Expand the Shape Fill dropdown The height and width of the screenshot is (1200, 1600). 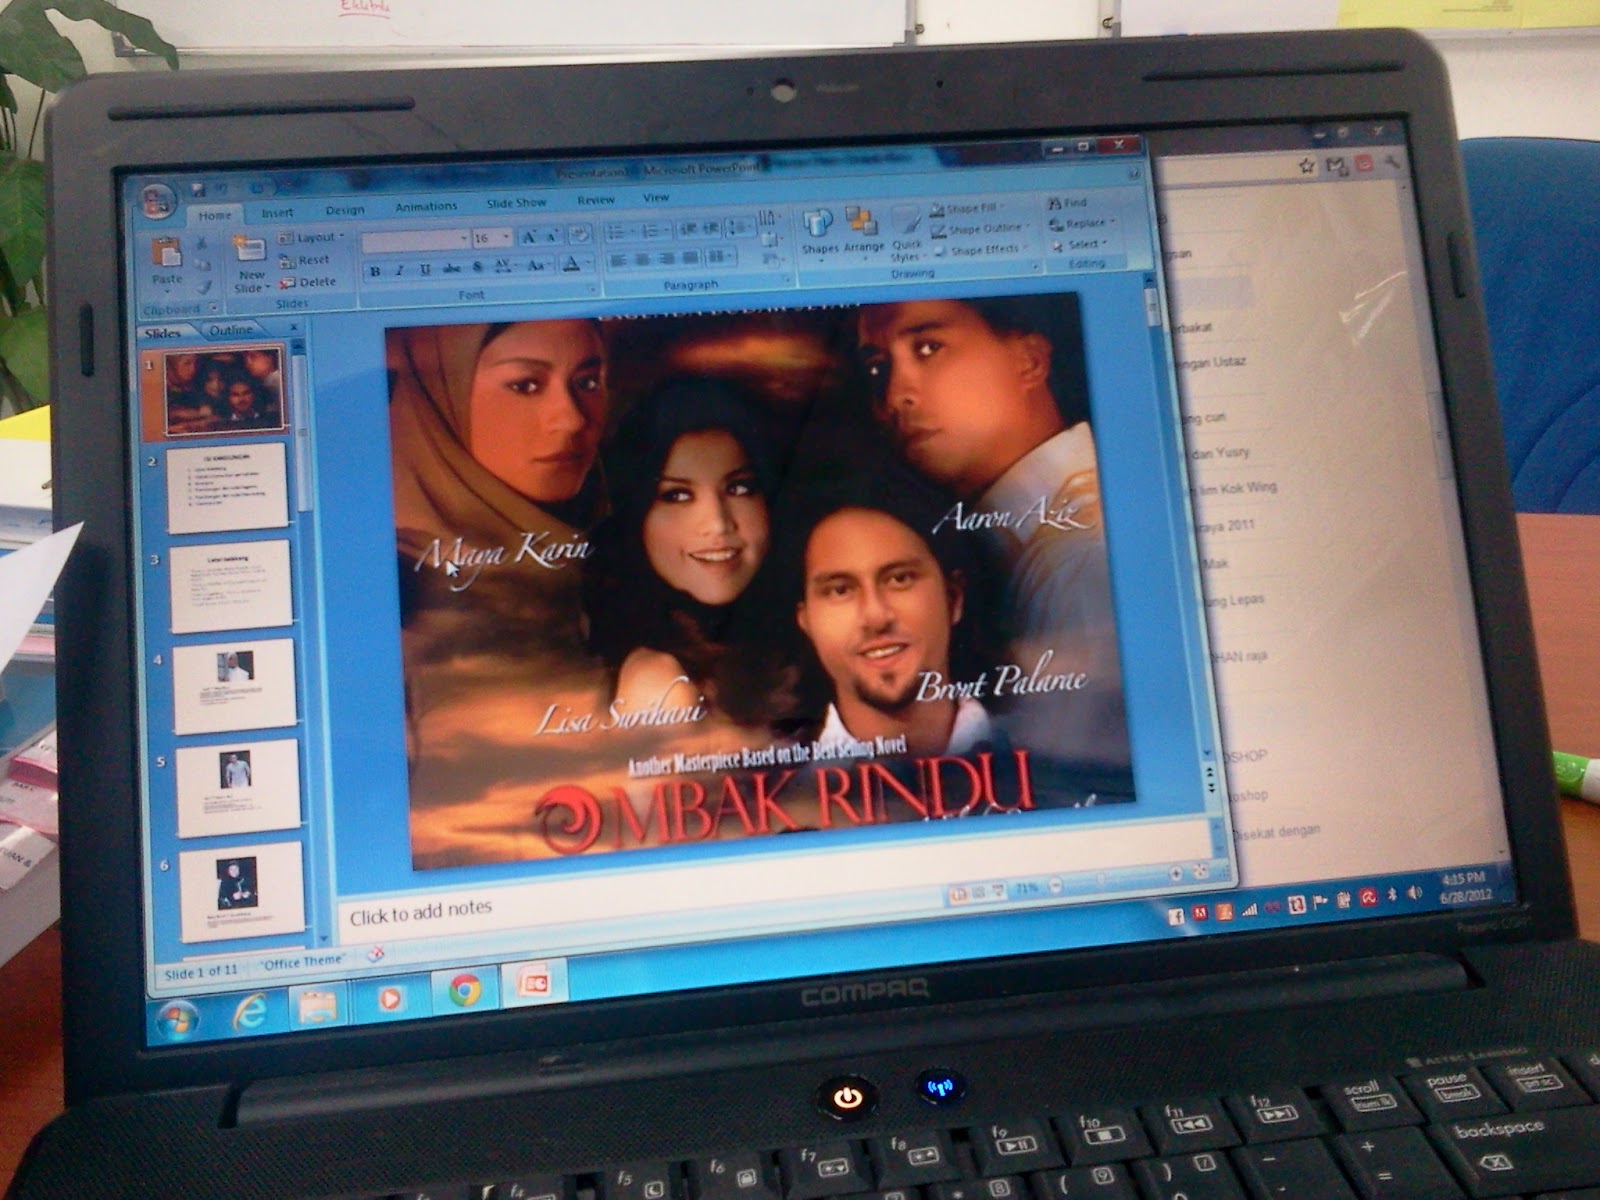coord(1001,208)
